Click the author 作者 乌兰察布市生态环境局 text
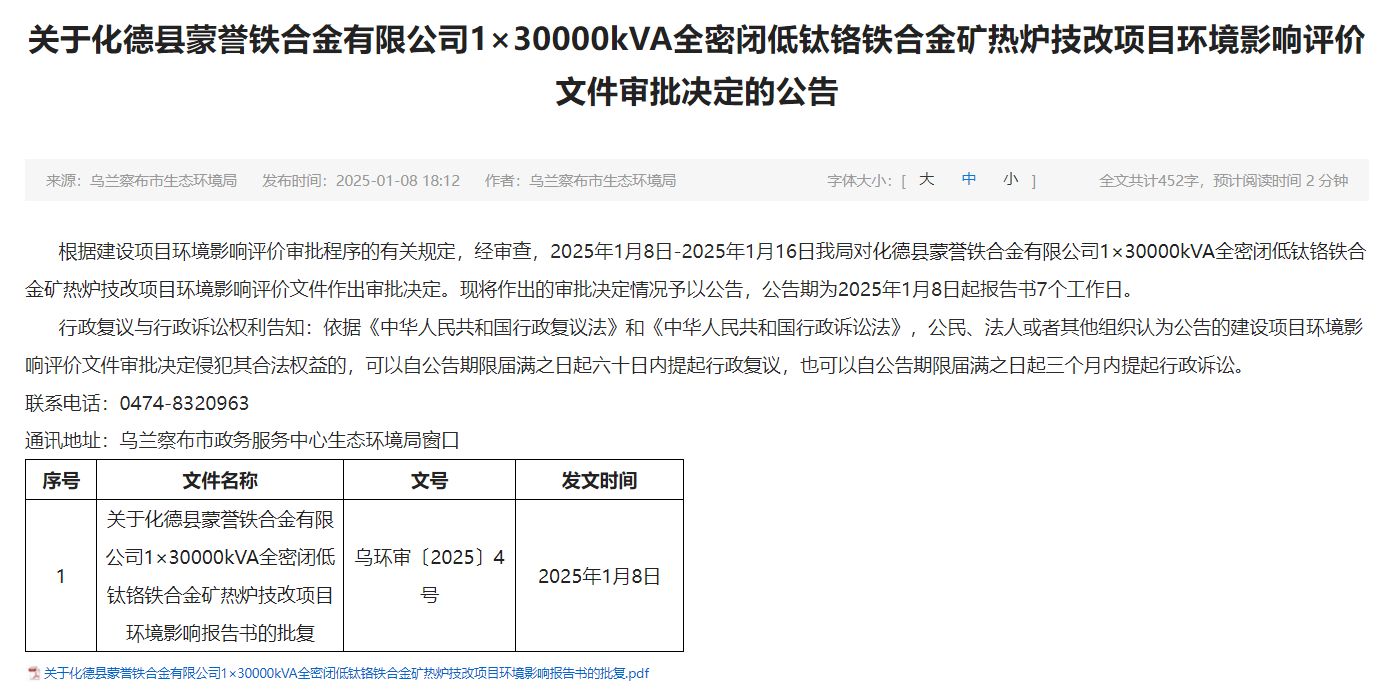The image size is (1400, 691). pos(580,181)
